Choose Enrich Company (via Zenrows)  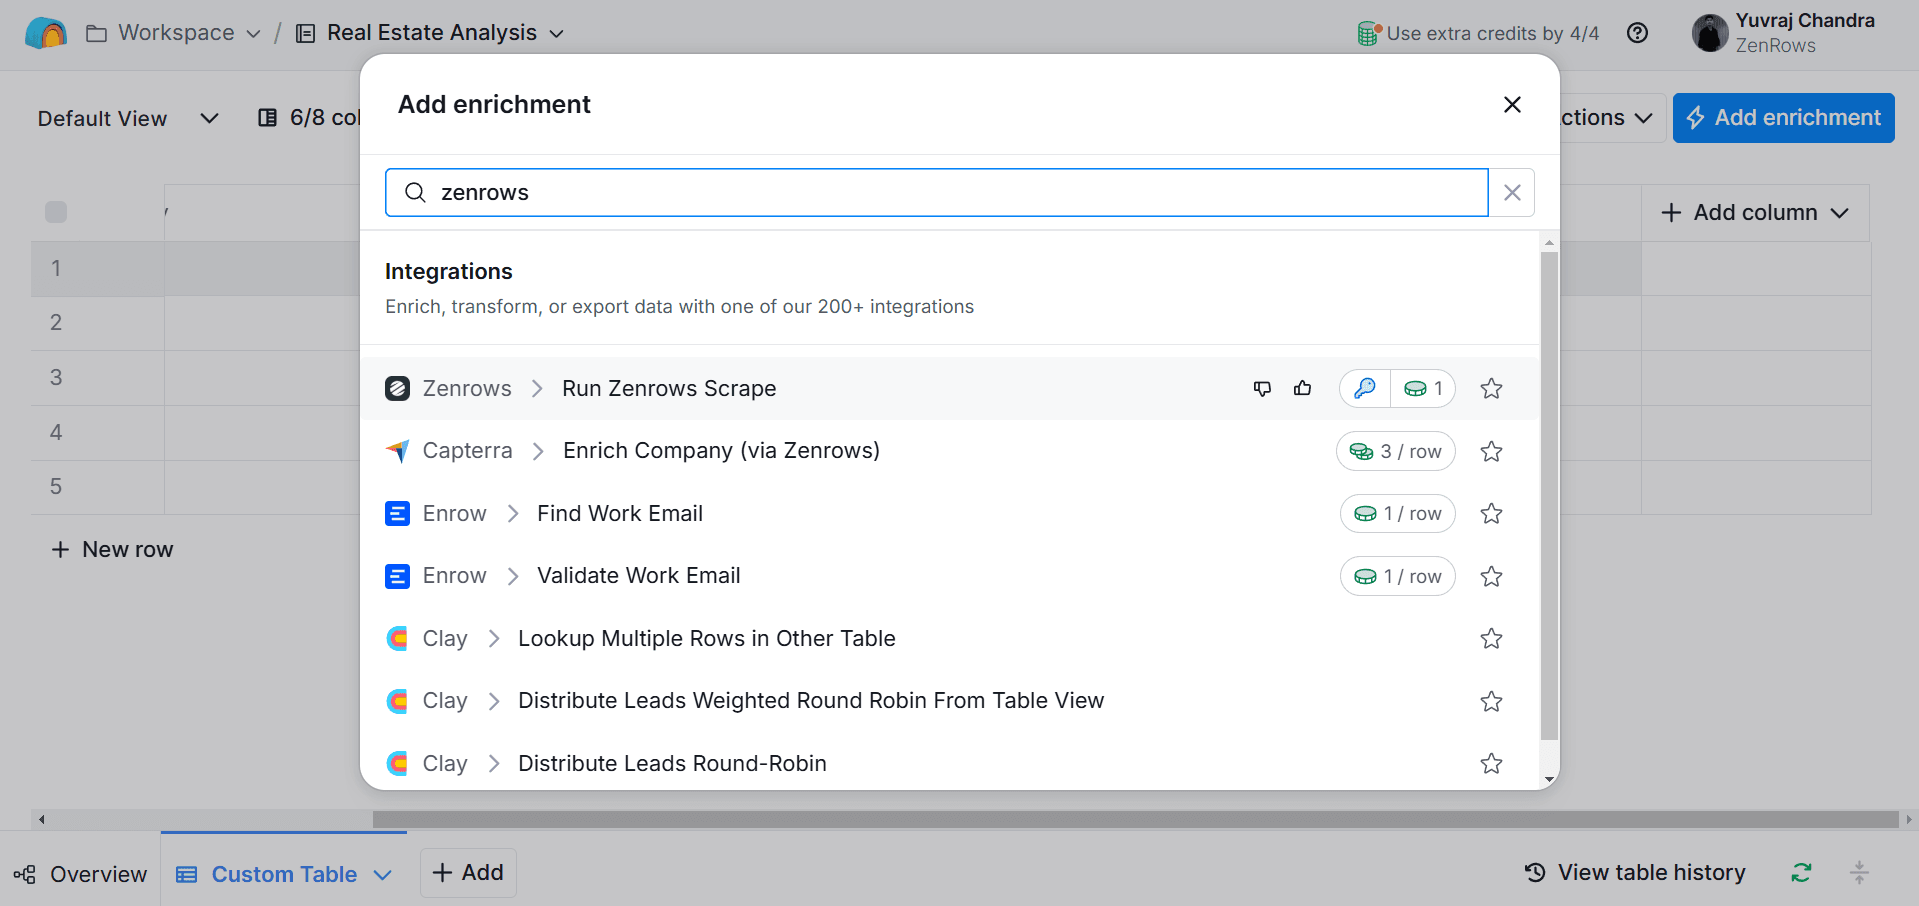[721, 451]
